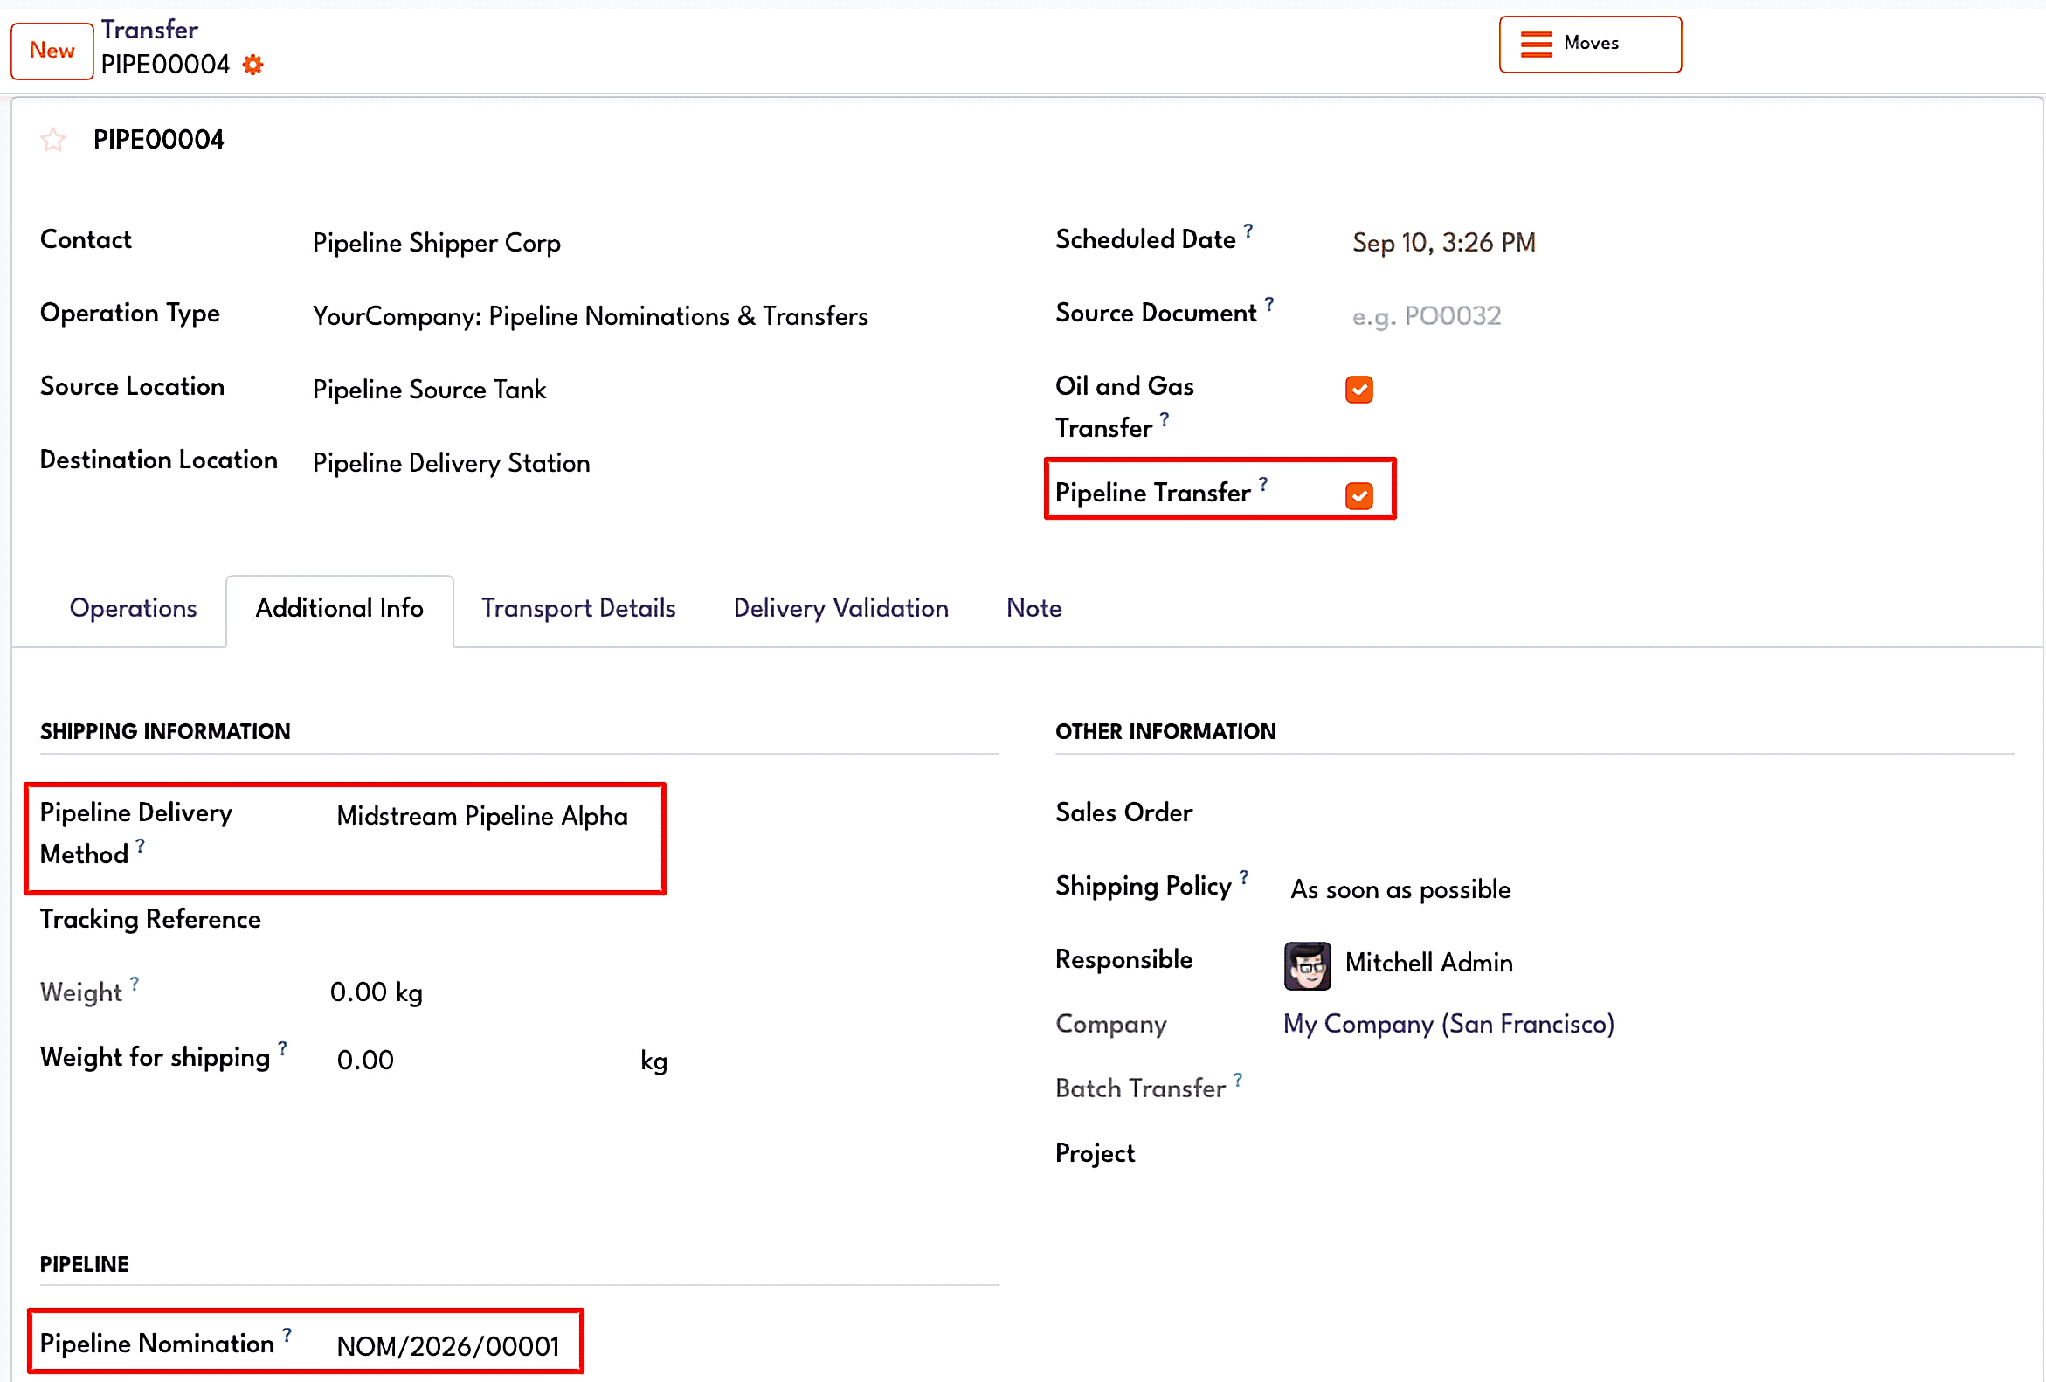Open the Note tab
The width and height of the screenshot is (2046, 1382).
[1034, 609]
